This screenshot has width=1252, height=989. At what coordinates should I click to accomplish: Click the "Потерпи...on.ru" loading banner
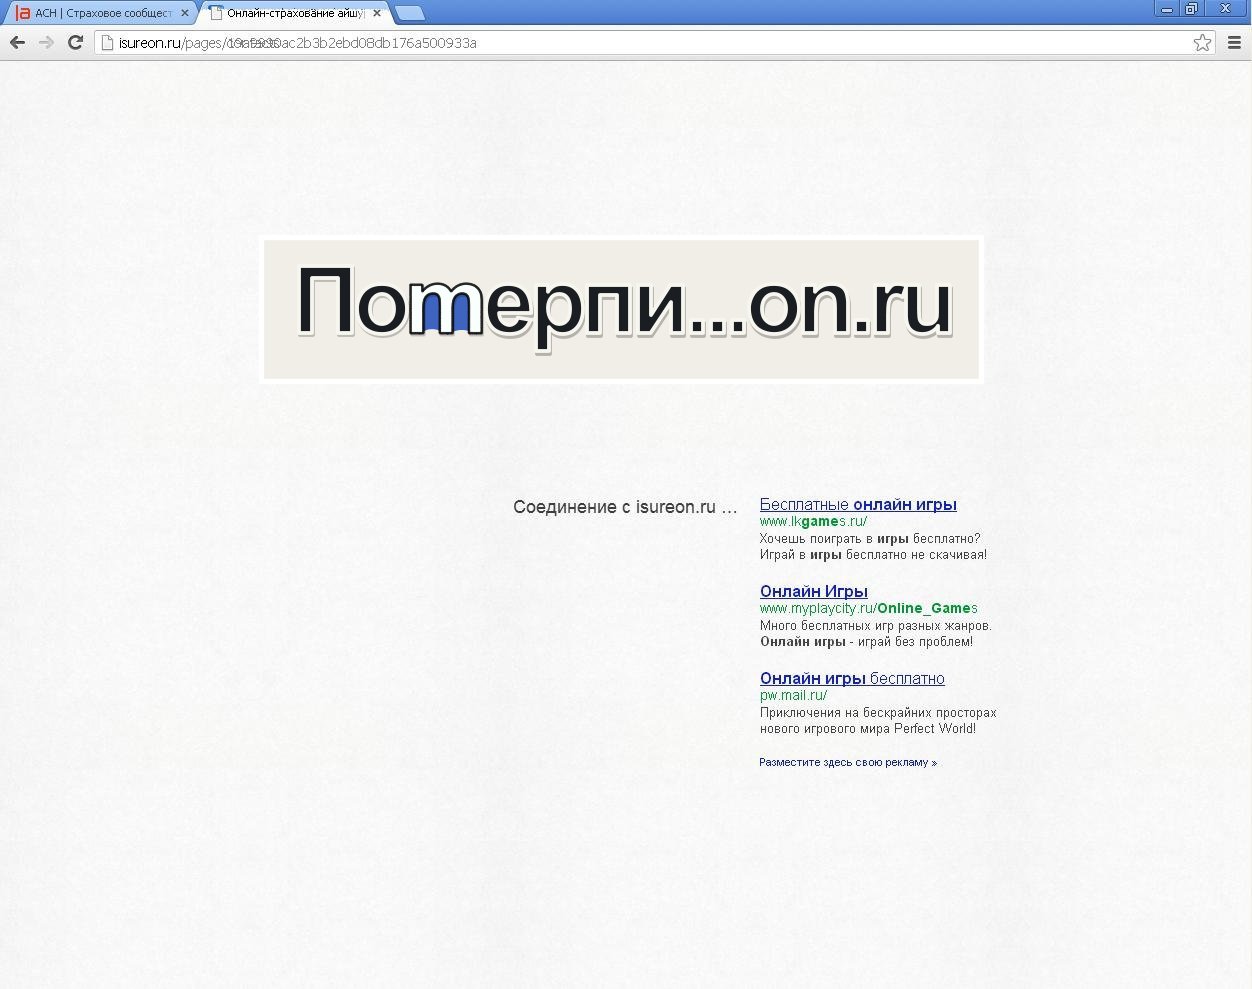621,309
